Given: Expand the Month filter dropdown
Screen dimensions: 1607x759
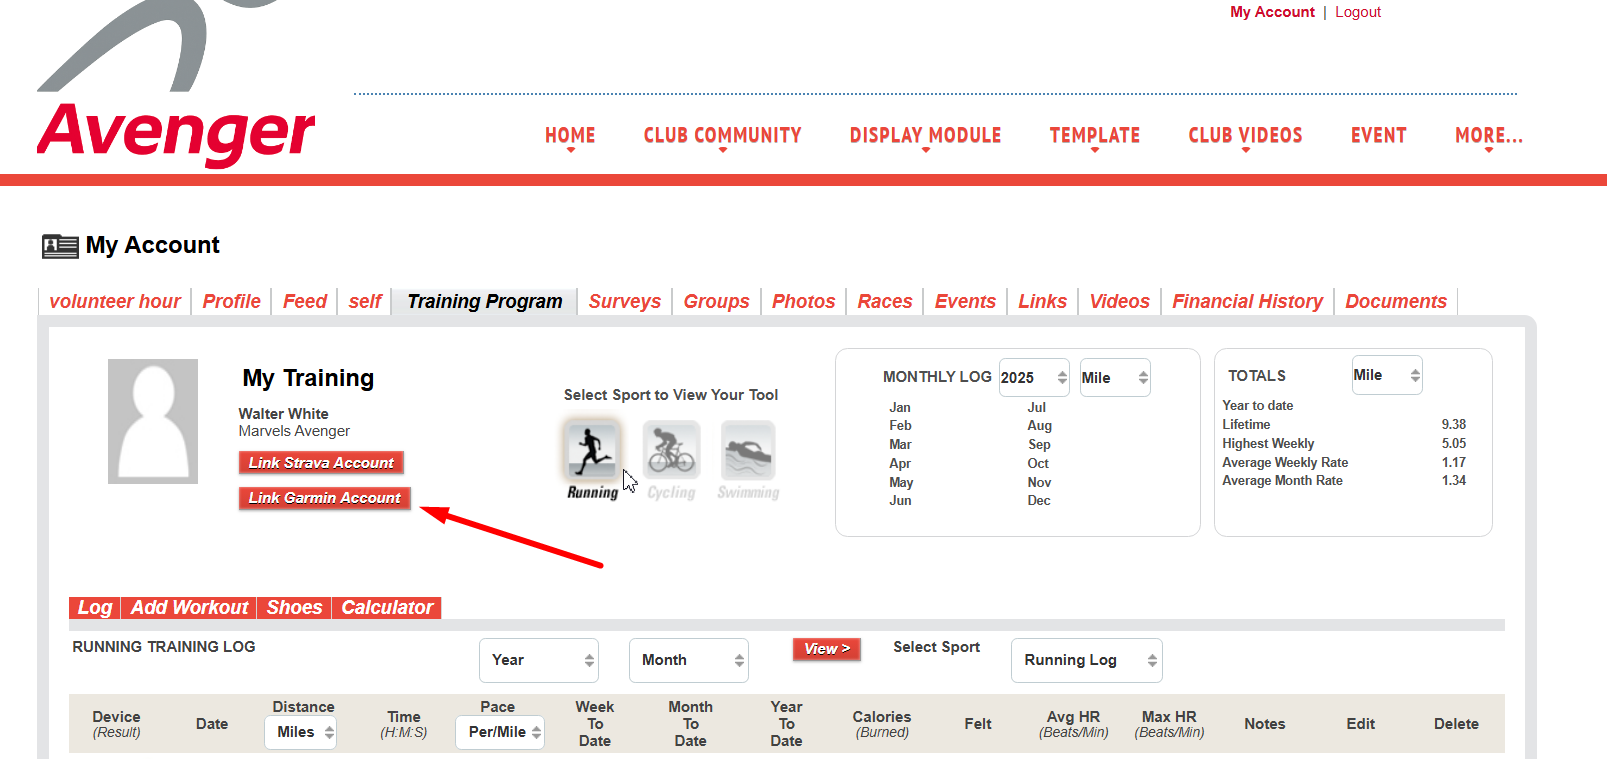Looking at the screenshot, I should [688, 660].
